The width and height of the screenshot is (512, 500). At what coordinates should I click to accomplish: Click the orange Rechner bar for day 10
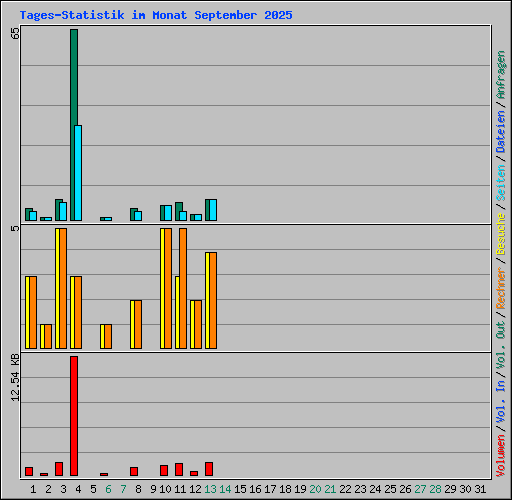coord(168,288)
